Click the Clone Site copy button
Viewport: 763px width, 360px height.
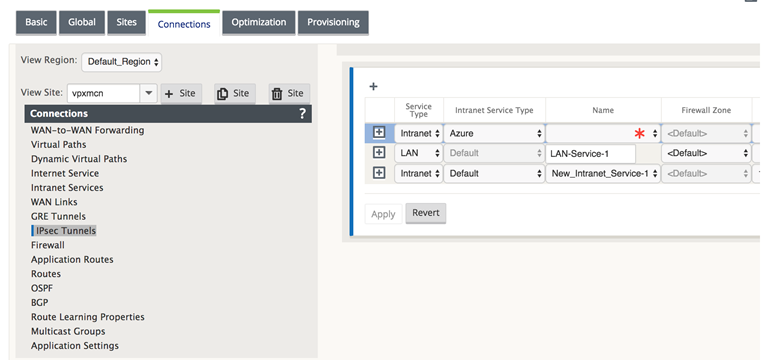click(x=235, y=93)
